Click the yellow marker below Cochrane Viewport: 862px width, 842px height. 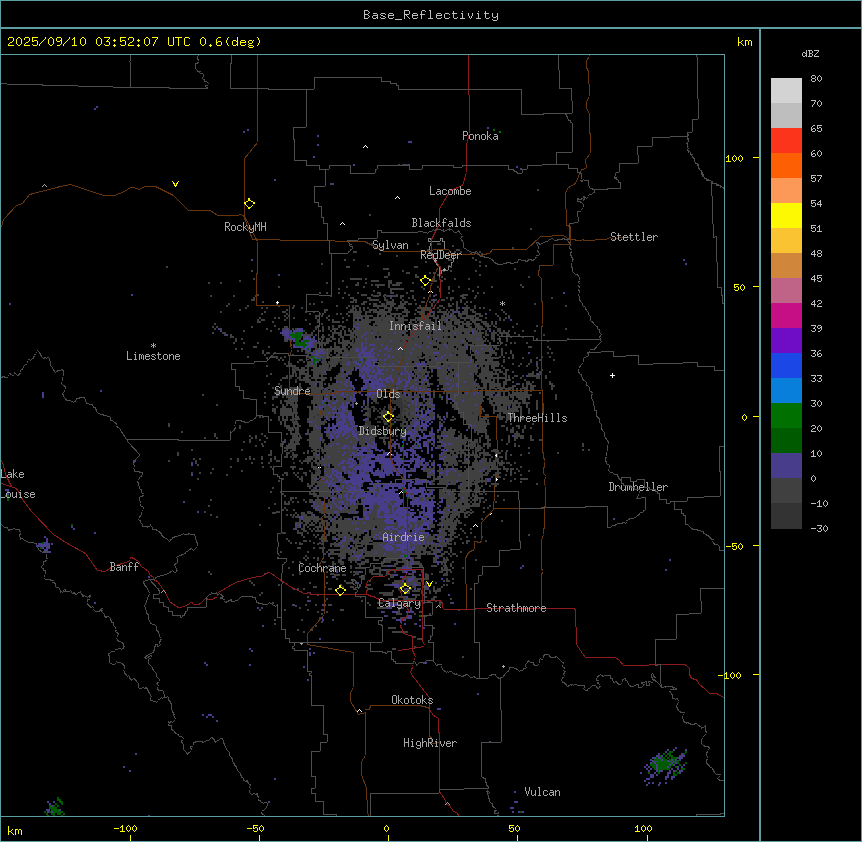coord(340,590)
